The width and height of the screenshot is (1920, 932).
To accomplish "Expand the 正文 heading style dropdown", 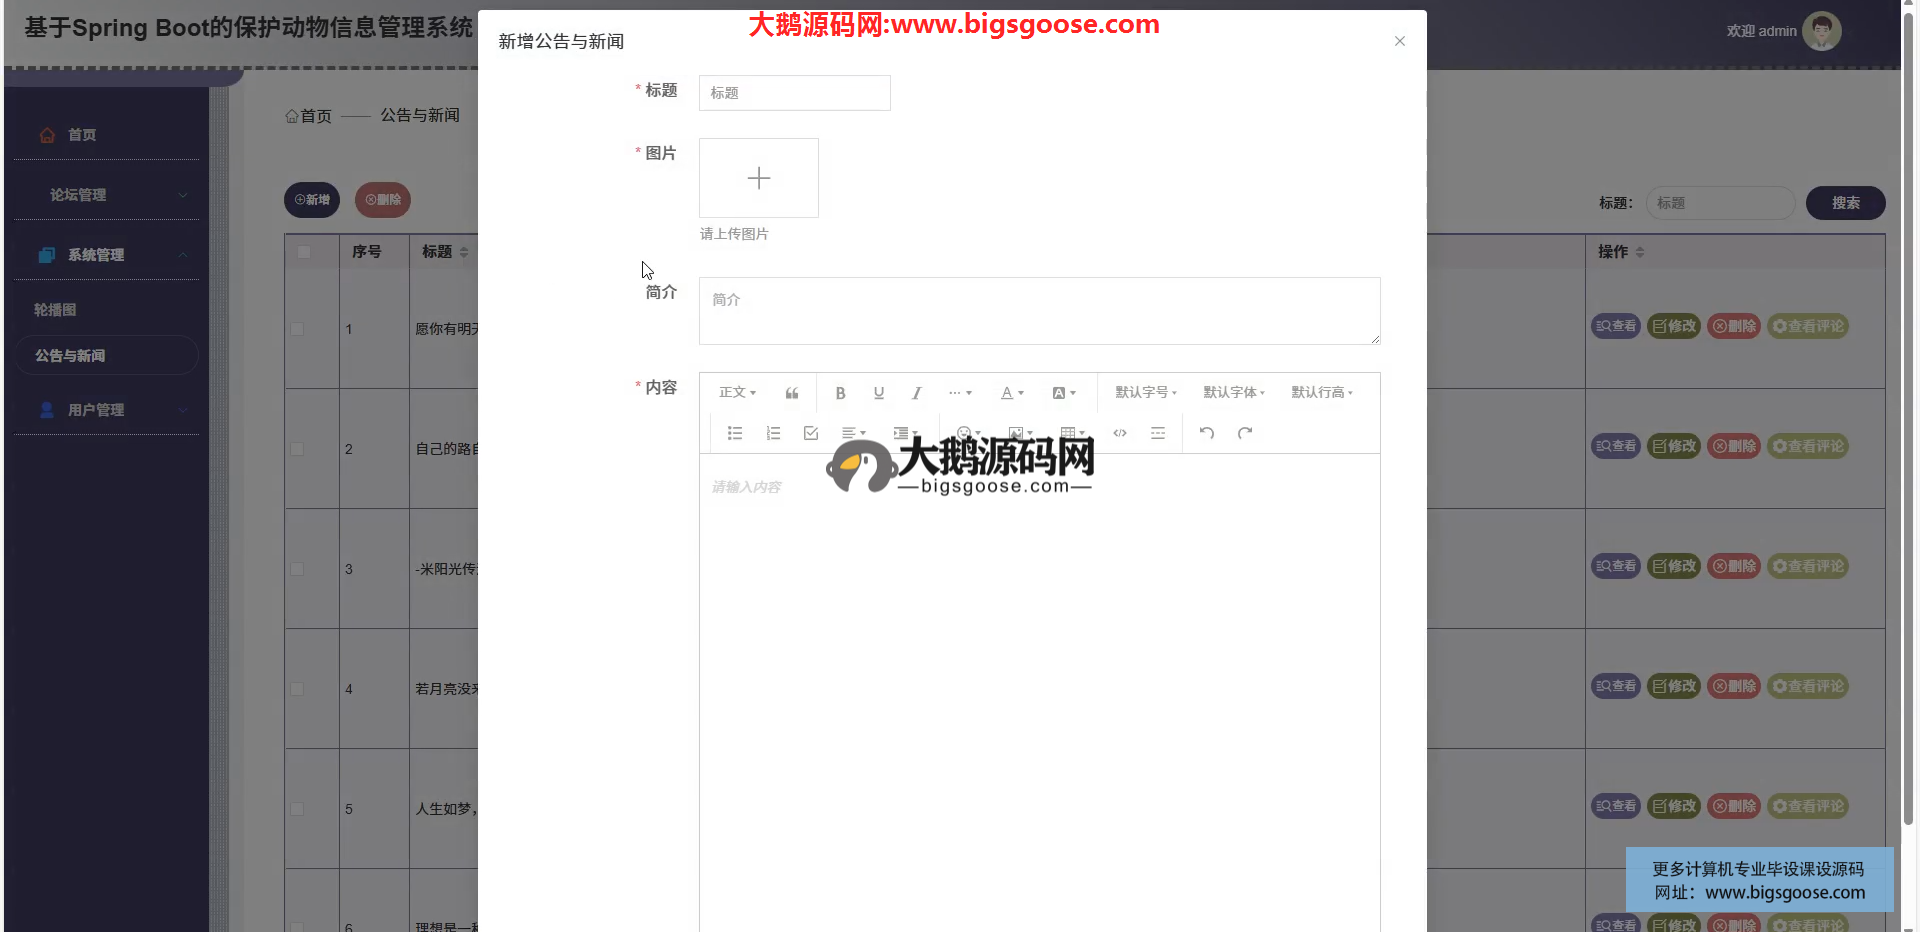I will [737, 393].
